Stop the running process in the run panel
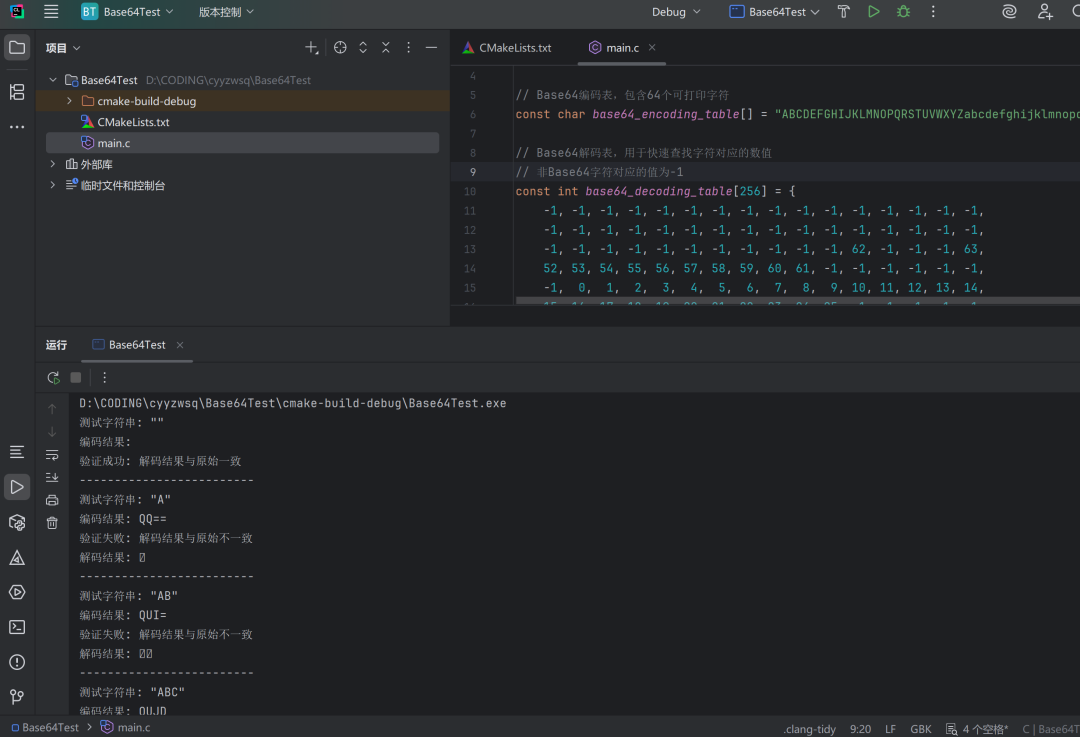Screen dimensions: 1080x737 (x=76, y=377)
